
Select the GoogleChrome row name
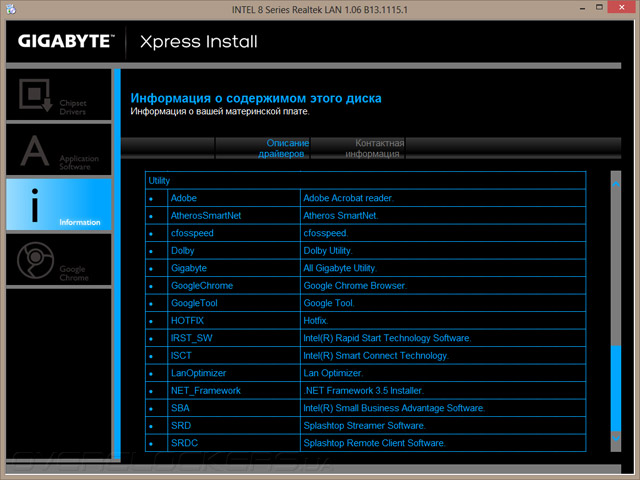202,286
